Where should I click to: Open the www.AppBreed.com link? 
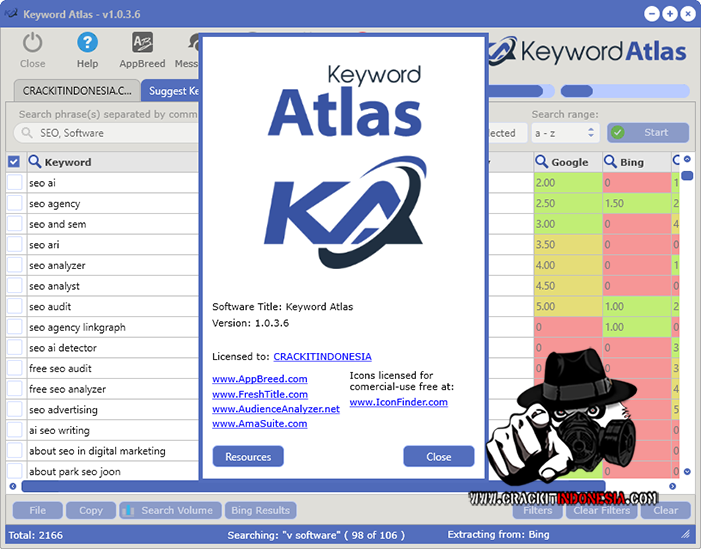260,379
